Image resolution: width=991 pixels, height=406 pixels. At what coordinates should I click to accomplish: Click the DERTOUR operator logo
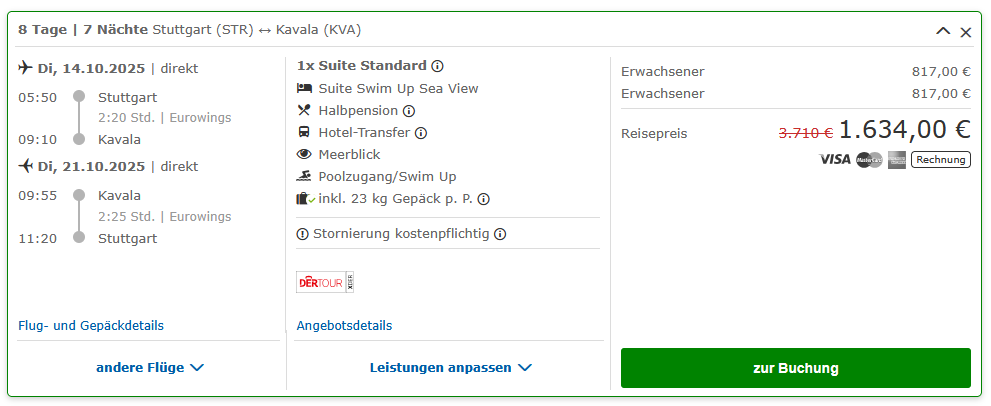(x=325, y=282)
